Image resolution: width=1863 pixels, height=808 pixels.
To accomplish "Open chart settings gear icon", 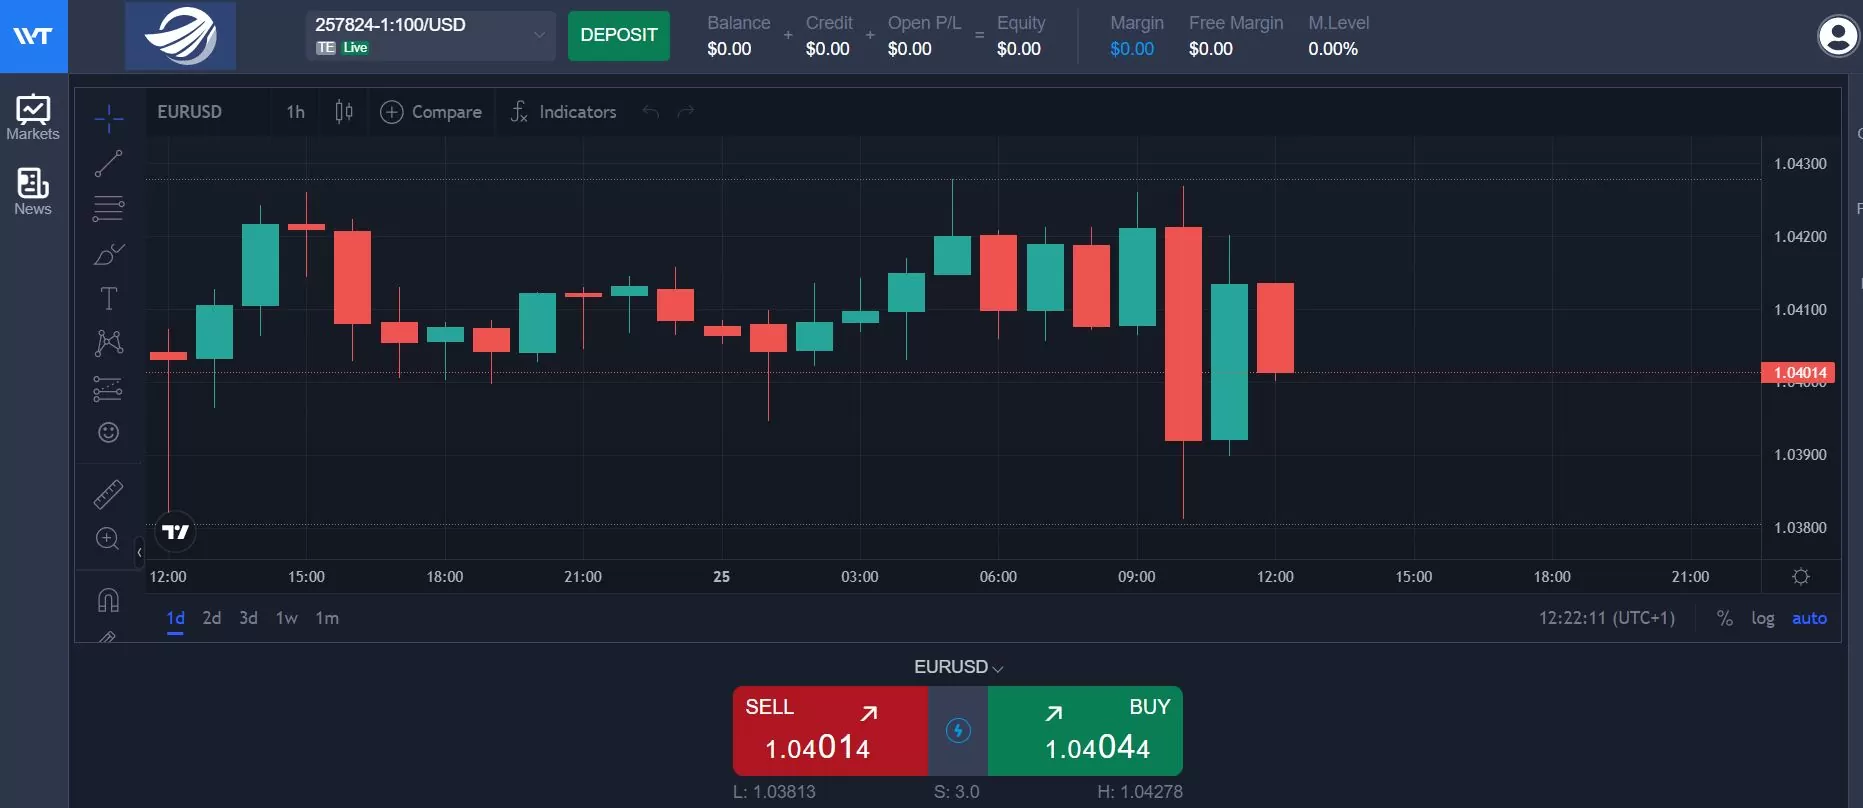I will coord(1801,577).
